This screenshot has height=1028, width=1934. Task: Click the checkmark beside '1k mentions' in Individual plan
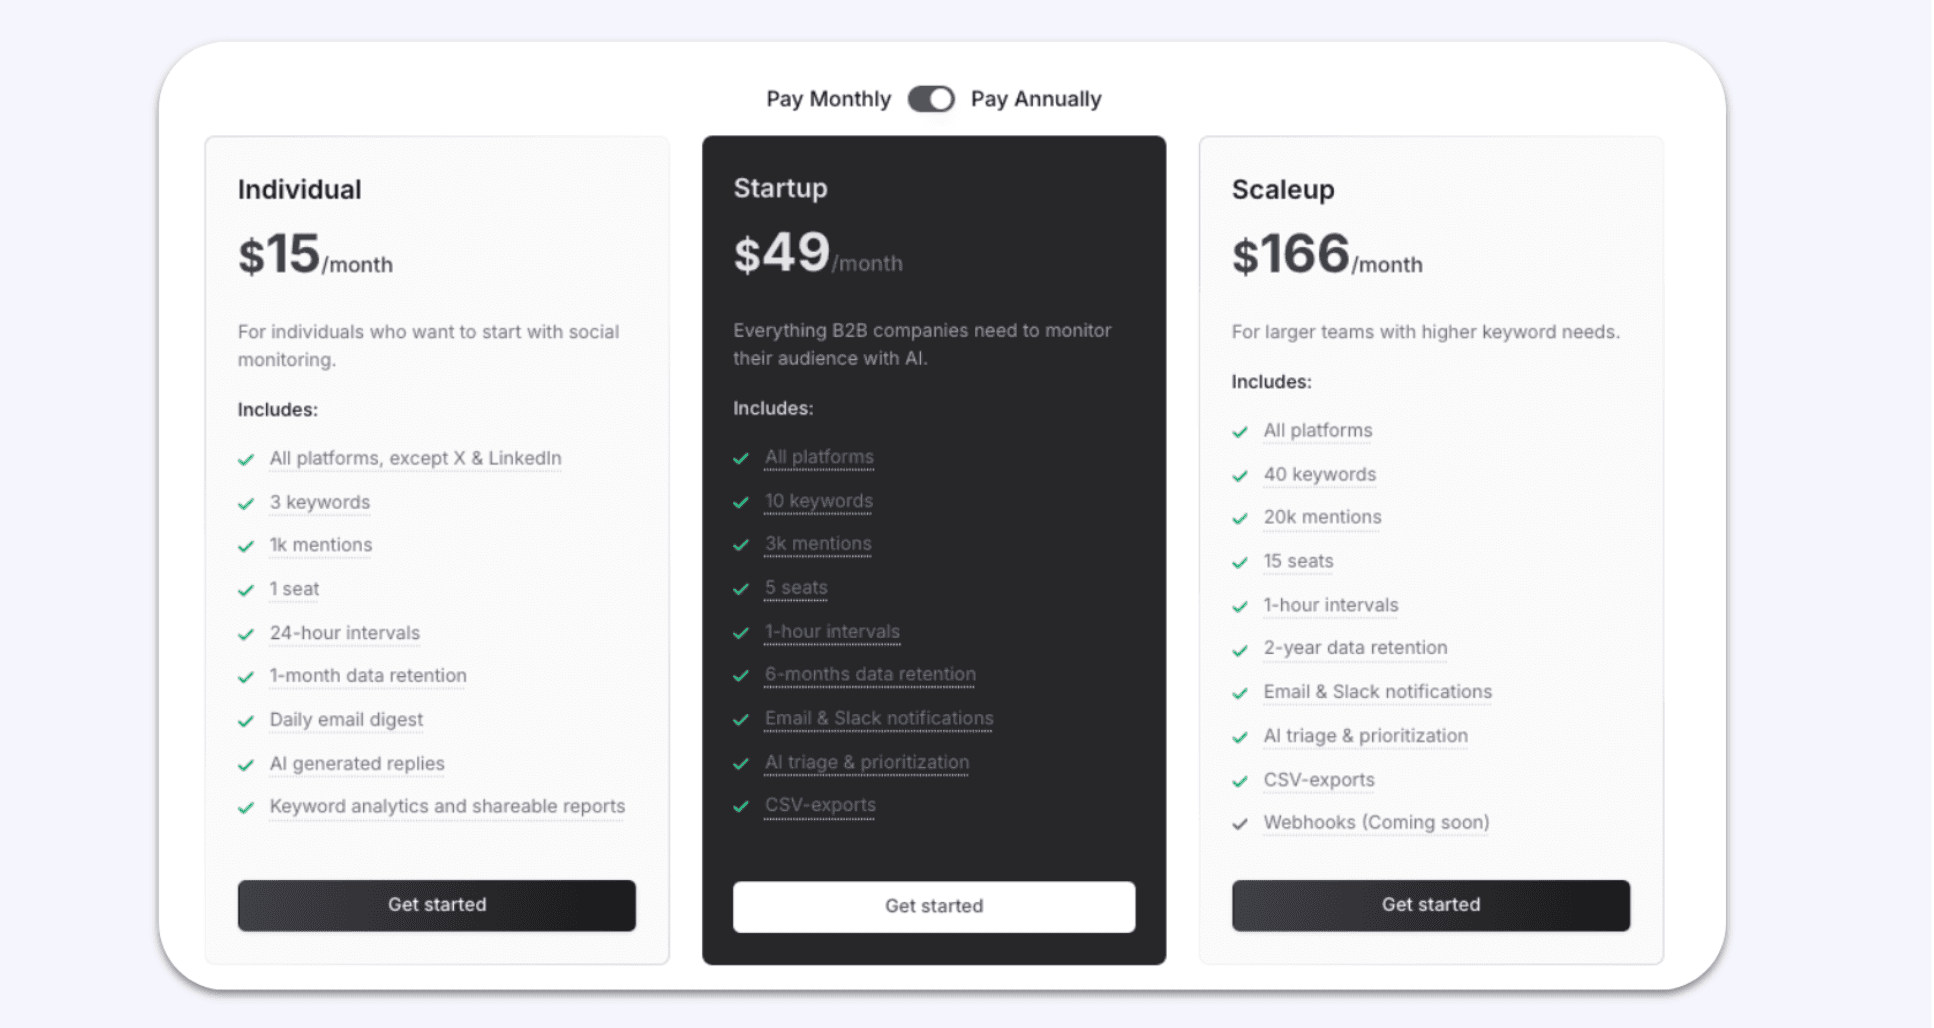[x=246, y=547]
